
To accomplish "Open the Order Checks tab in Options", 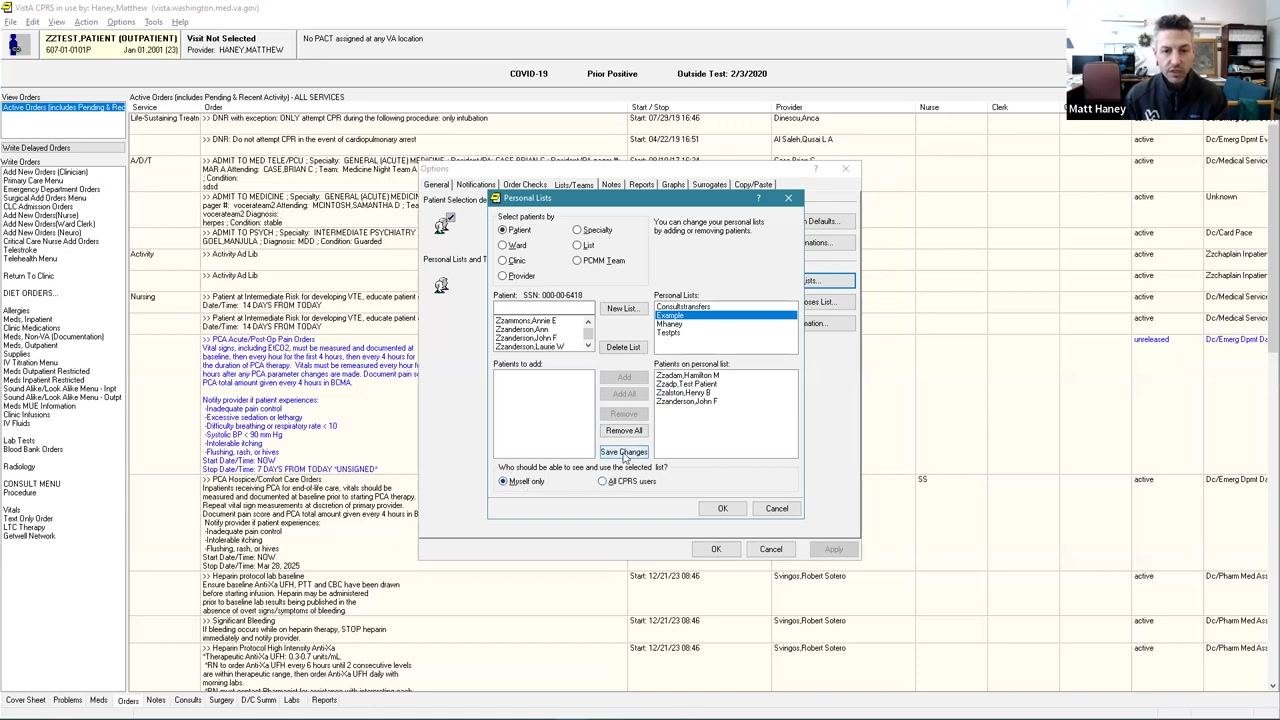I will (x=524, y=185).
